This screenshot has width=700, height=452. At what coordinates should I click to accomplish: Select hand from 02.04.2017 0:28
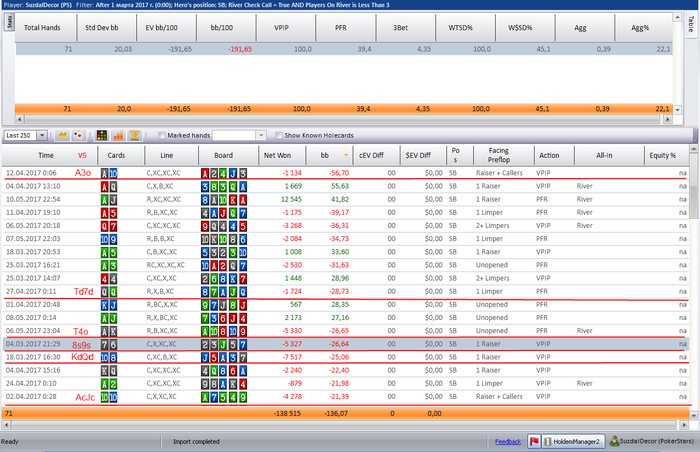click(x=345, y=397)
